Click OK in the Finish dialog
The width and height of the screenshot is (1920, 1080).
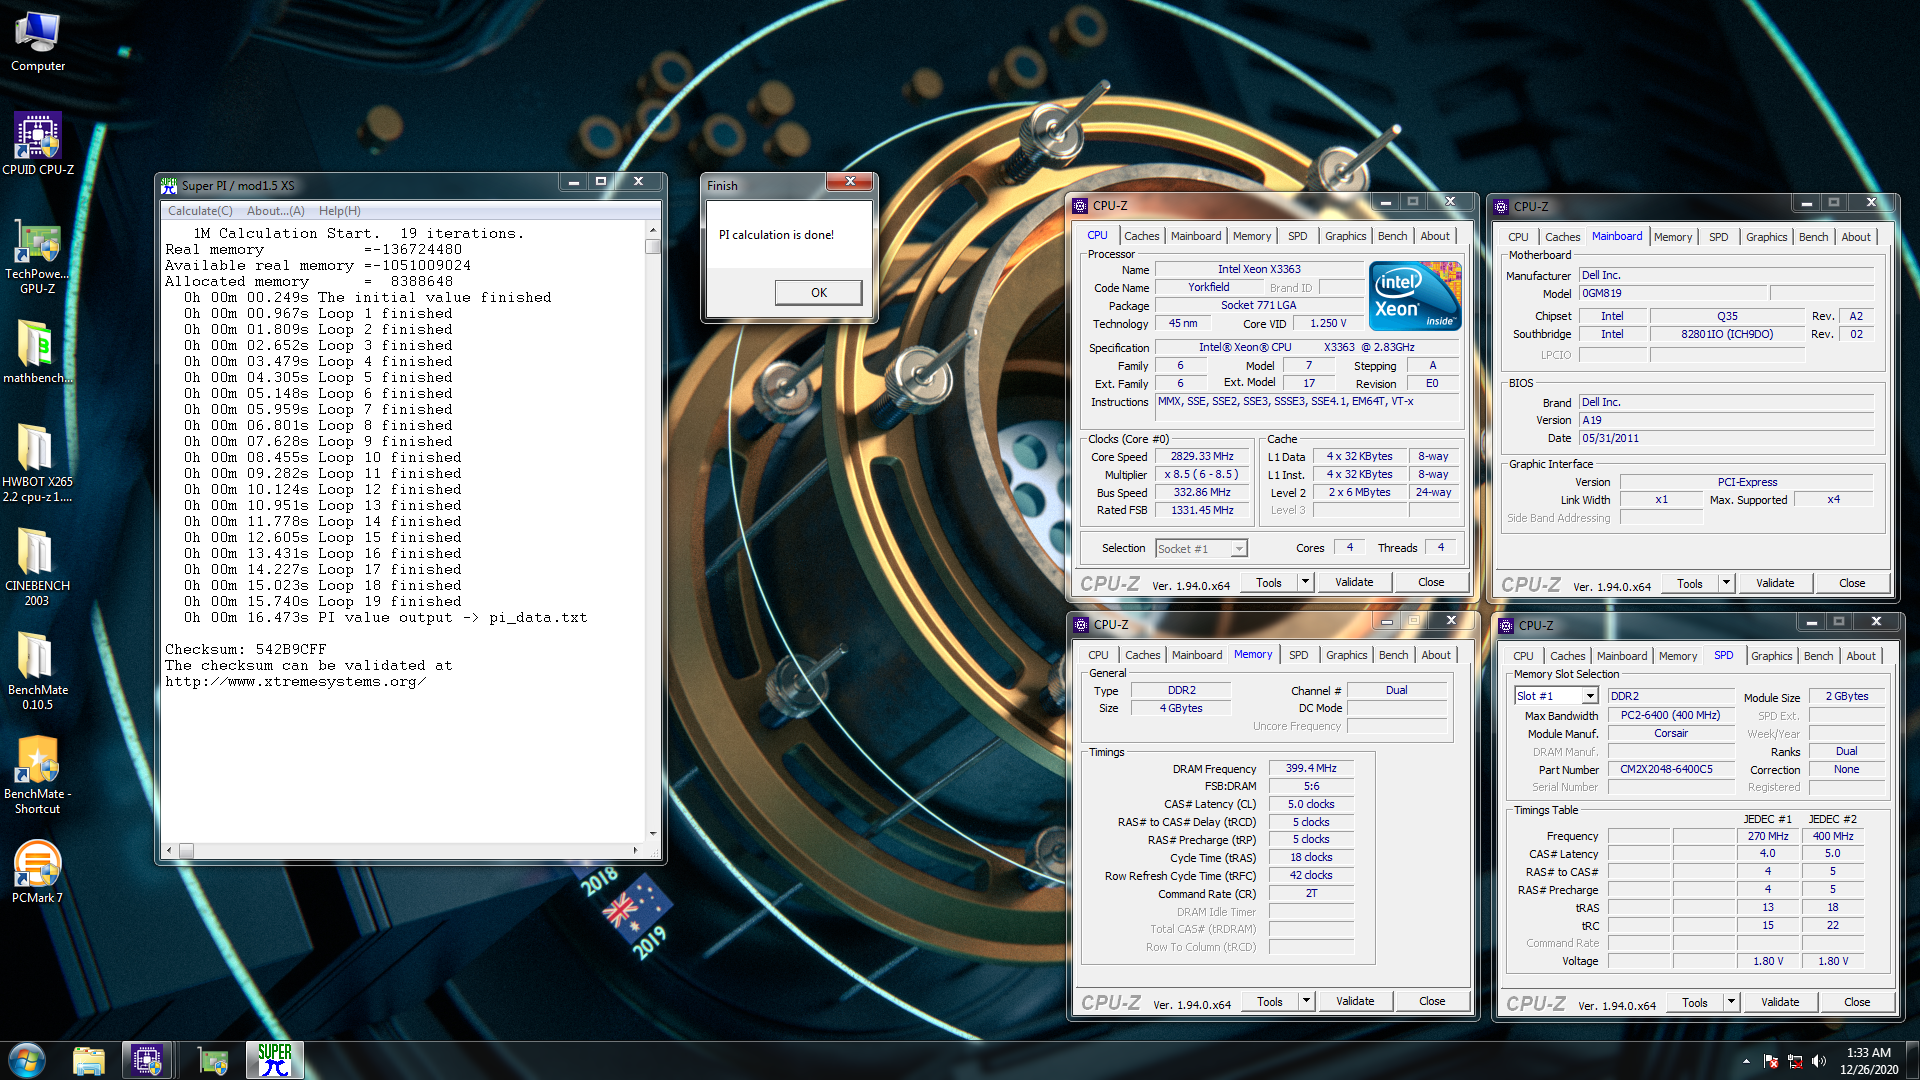click(818, 292)
